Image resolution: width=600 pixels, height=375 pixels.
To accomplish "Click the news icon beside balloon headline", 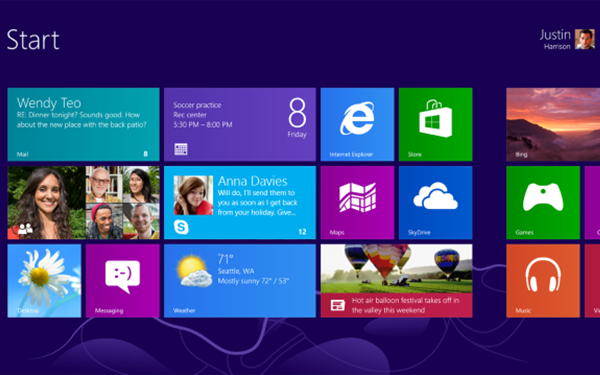I will [x=338, y=305].
